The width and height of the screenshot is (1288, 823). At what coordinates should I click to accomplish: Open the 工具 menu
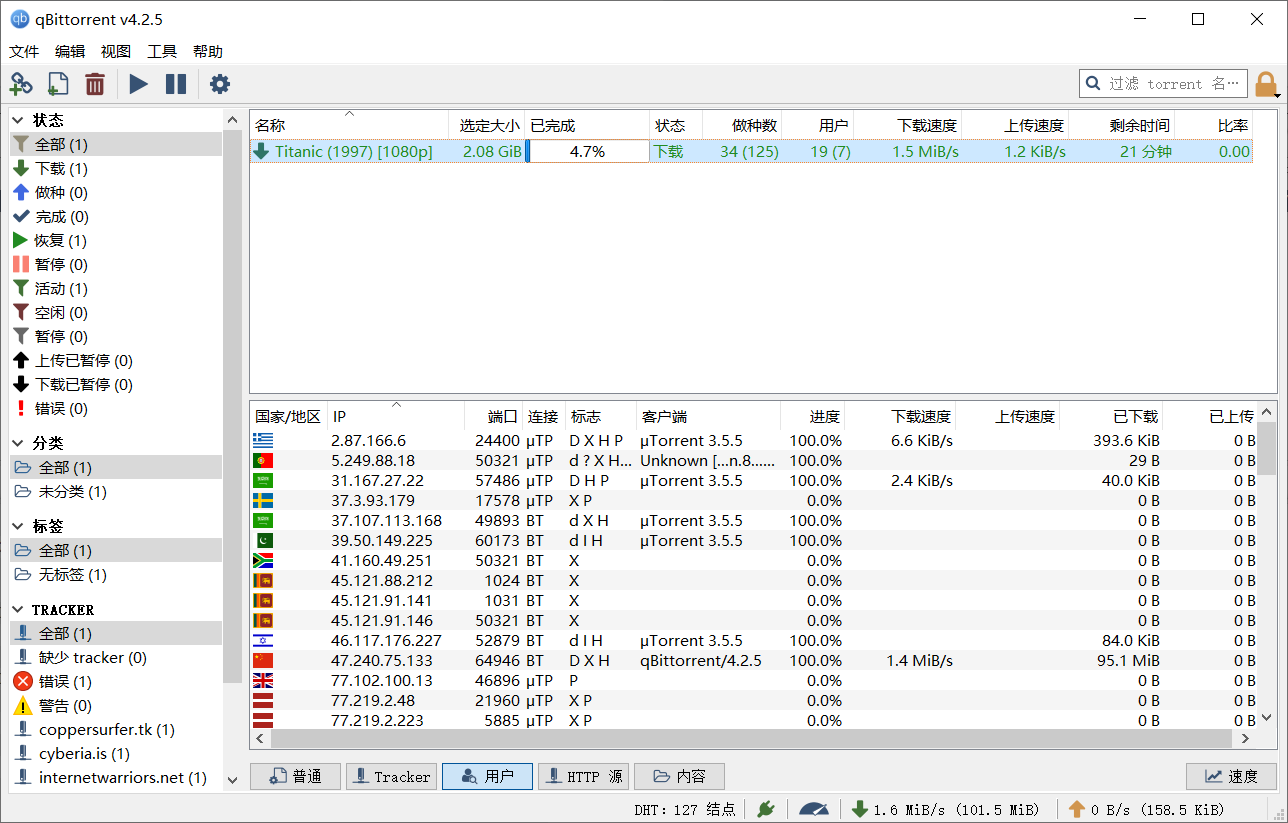point(162,52)
